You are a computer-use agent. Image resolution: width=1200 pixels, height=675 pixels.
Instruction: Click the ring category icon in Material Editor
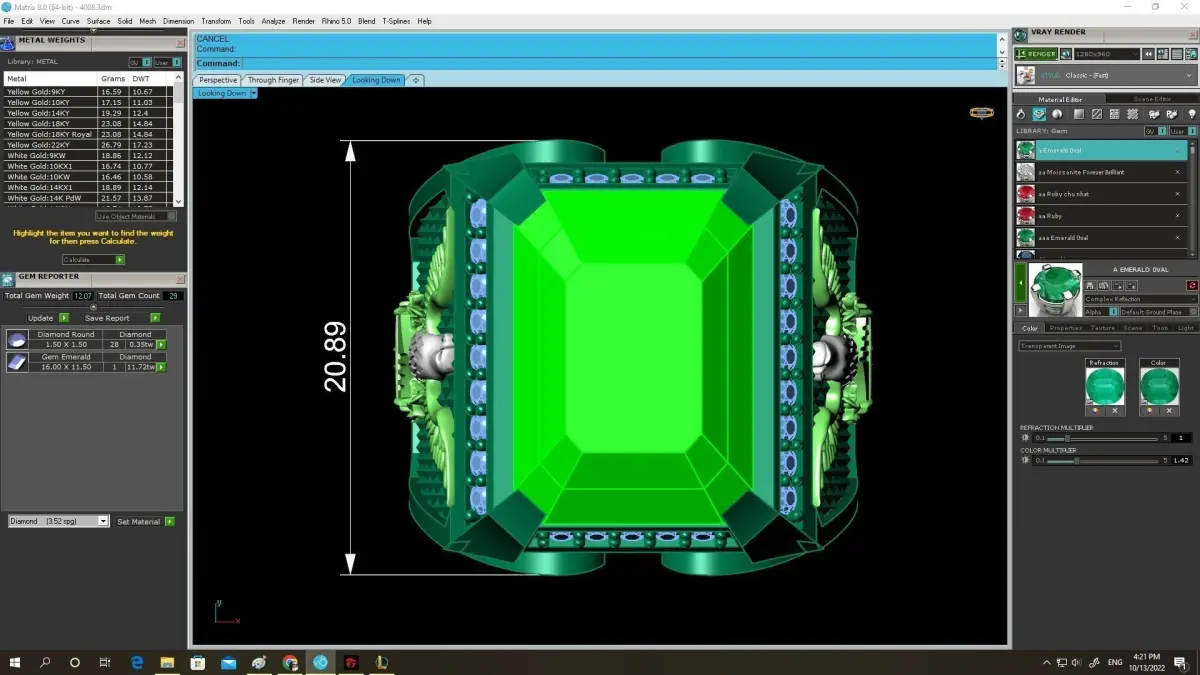tap(1021, 115)
